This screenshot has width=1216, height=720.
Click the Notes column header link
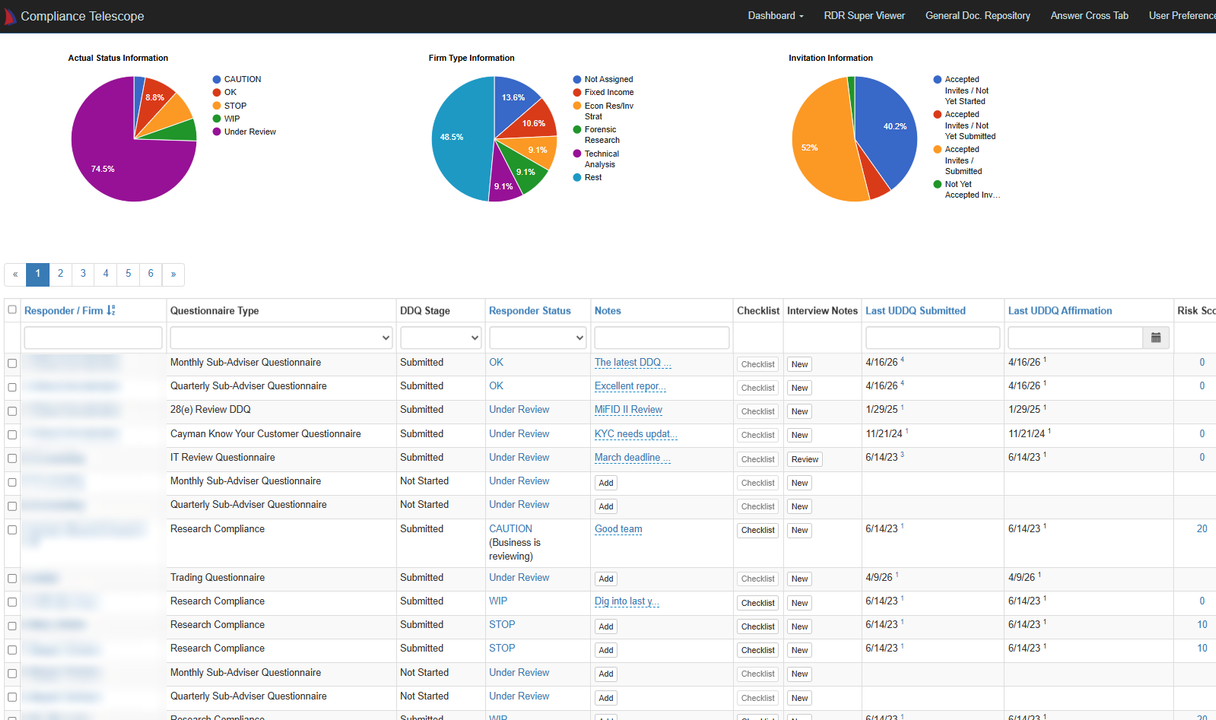[608, 311]
